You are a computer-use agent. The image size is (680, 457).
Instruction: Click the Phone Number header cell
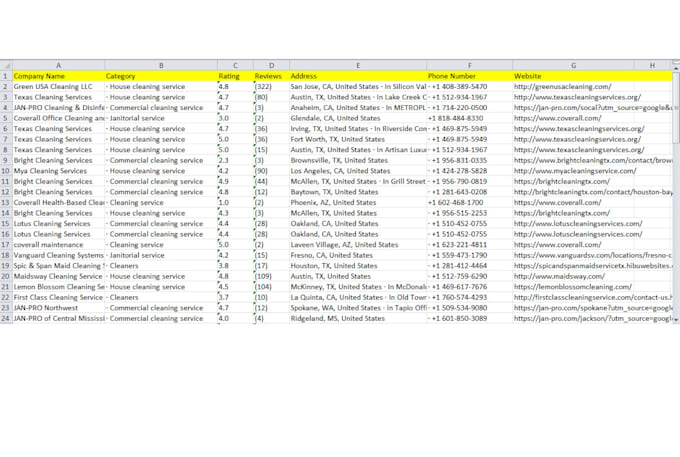point(470,76)
